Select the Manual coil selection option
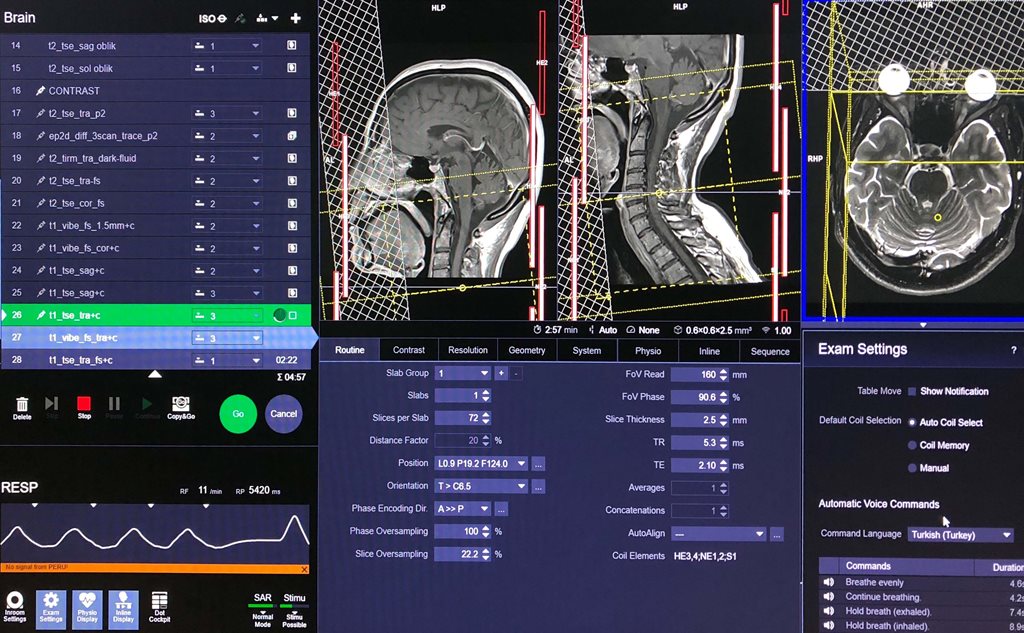The image size is (1024, 633). tap(911, 468)
